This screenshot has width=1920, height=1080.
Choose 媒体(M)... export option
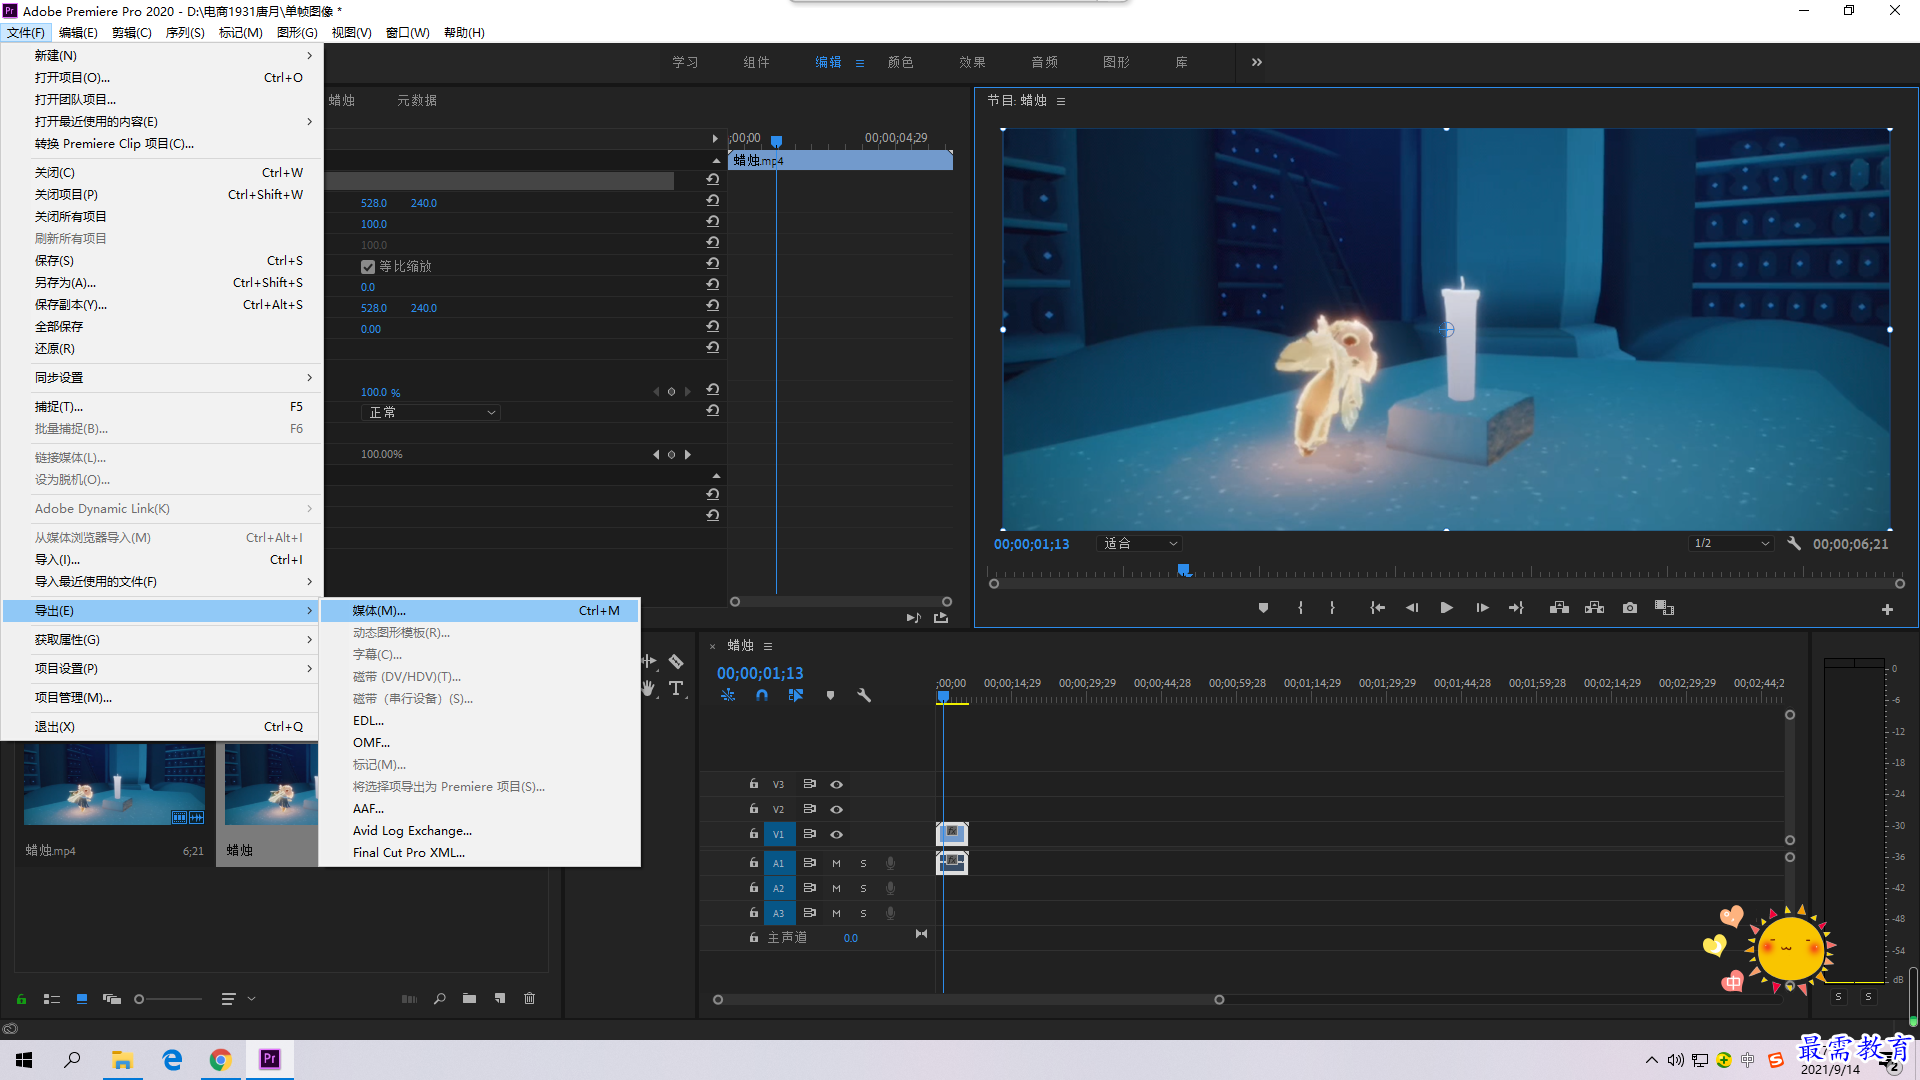(480, 610)
